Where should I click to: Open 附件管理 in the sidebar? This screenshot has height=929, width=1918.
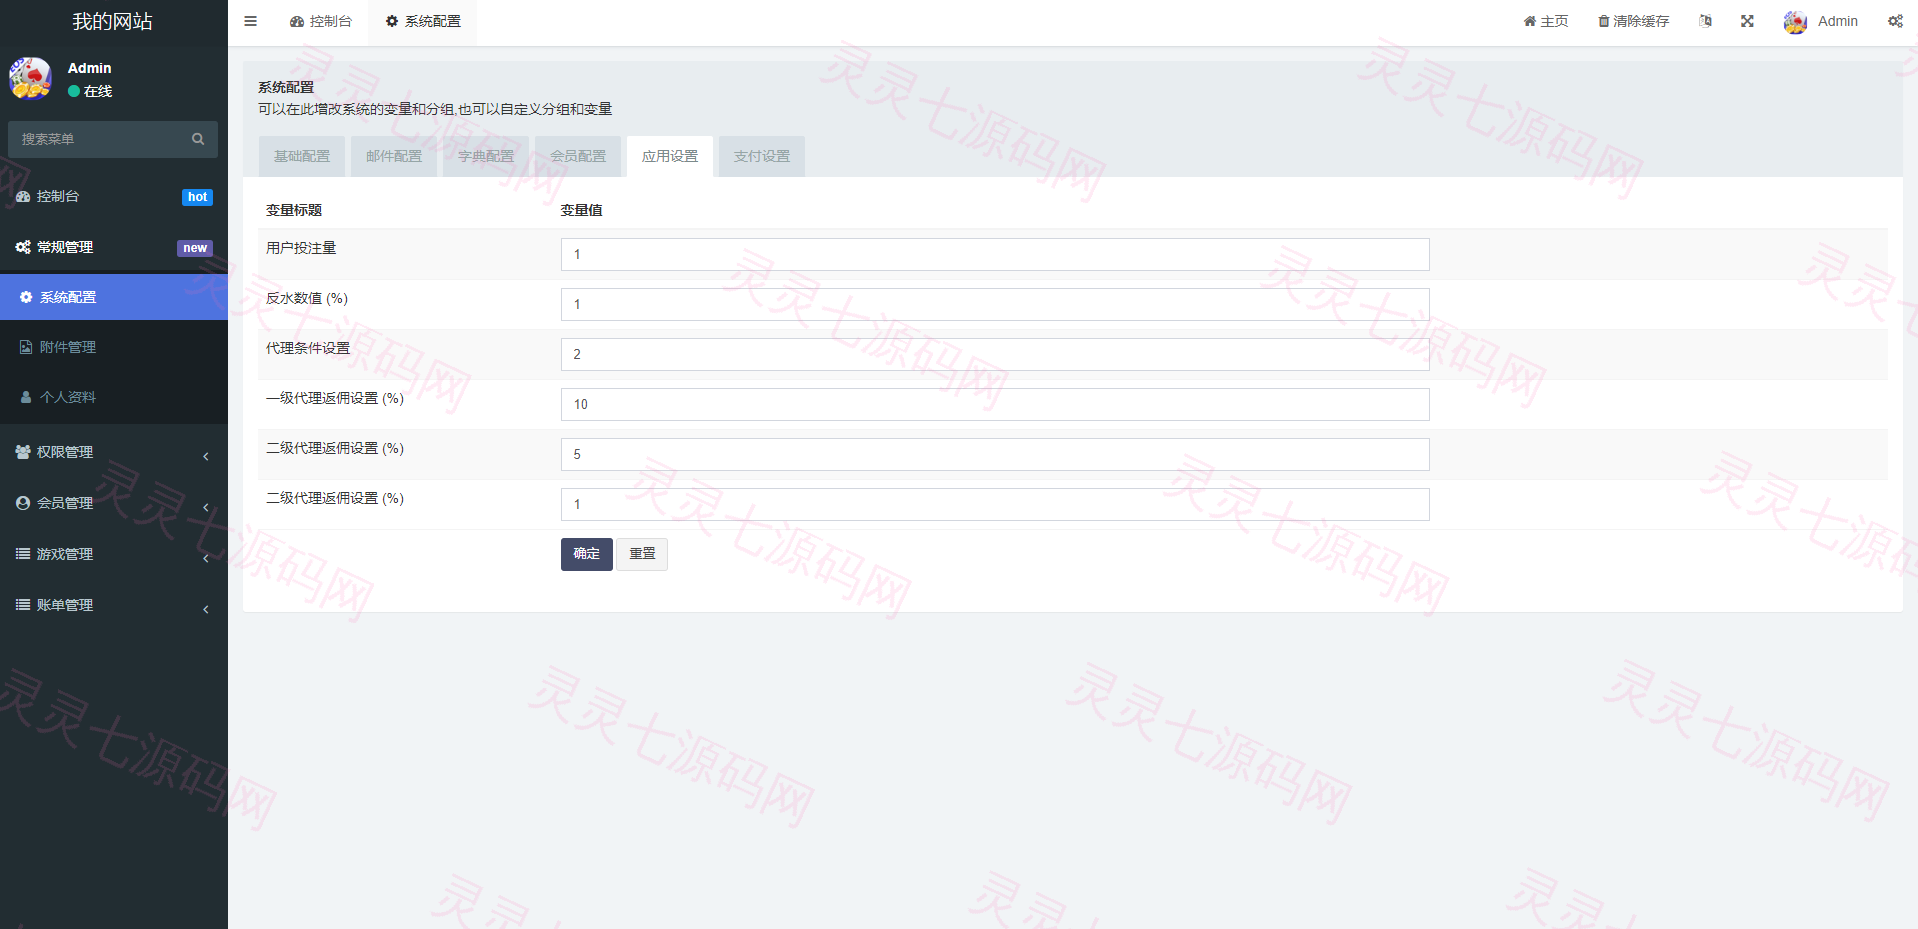coord(114,347)
